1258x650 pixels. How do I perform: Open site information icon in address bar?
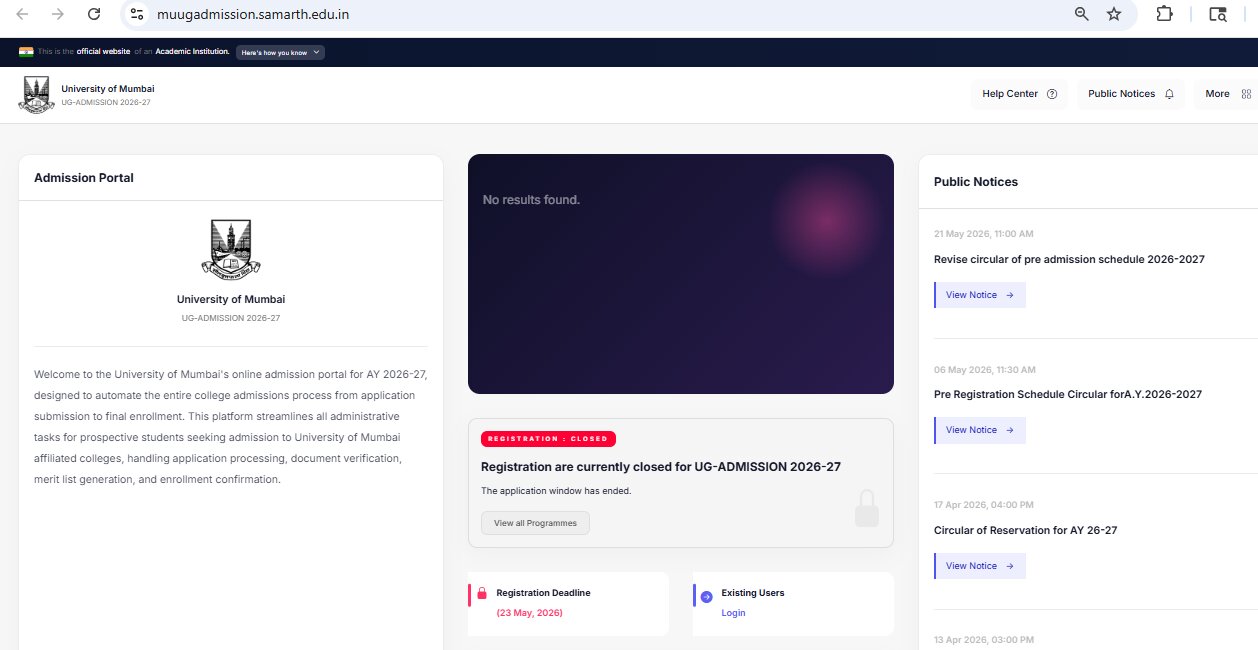click(x=137, y=14)
